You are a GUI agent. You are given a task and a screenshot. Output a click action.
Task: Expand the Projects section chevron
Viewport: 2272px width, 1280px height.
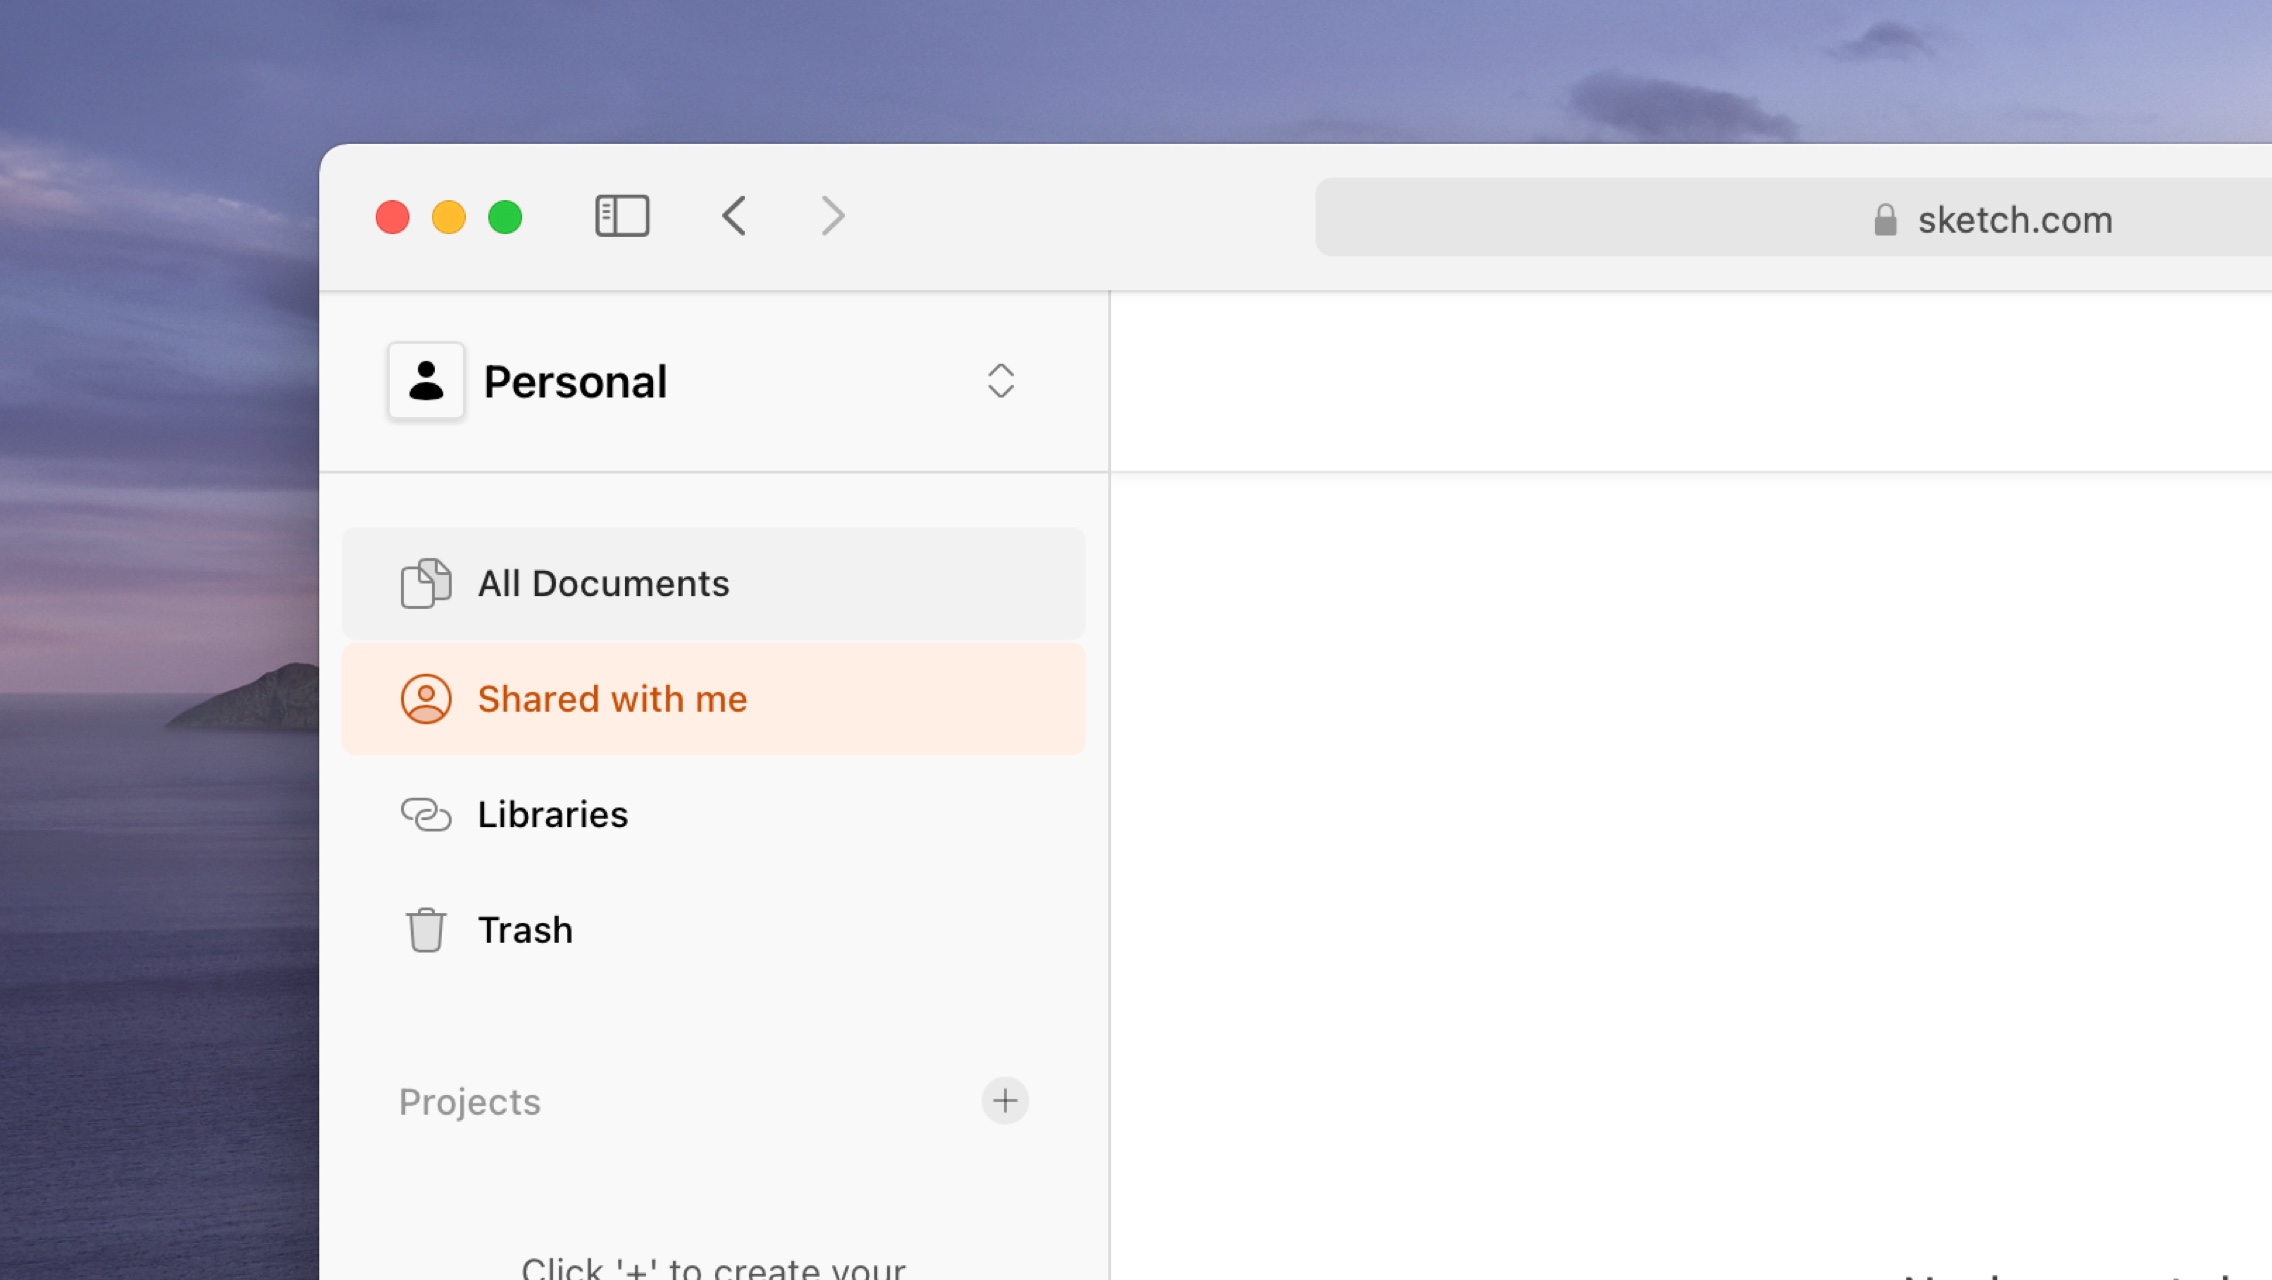tap(1005, 1099)
